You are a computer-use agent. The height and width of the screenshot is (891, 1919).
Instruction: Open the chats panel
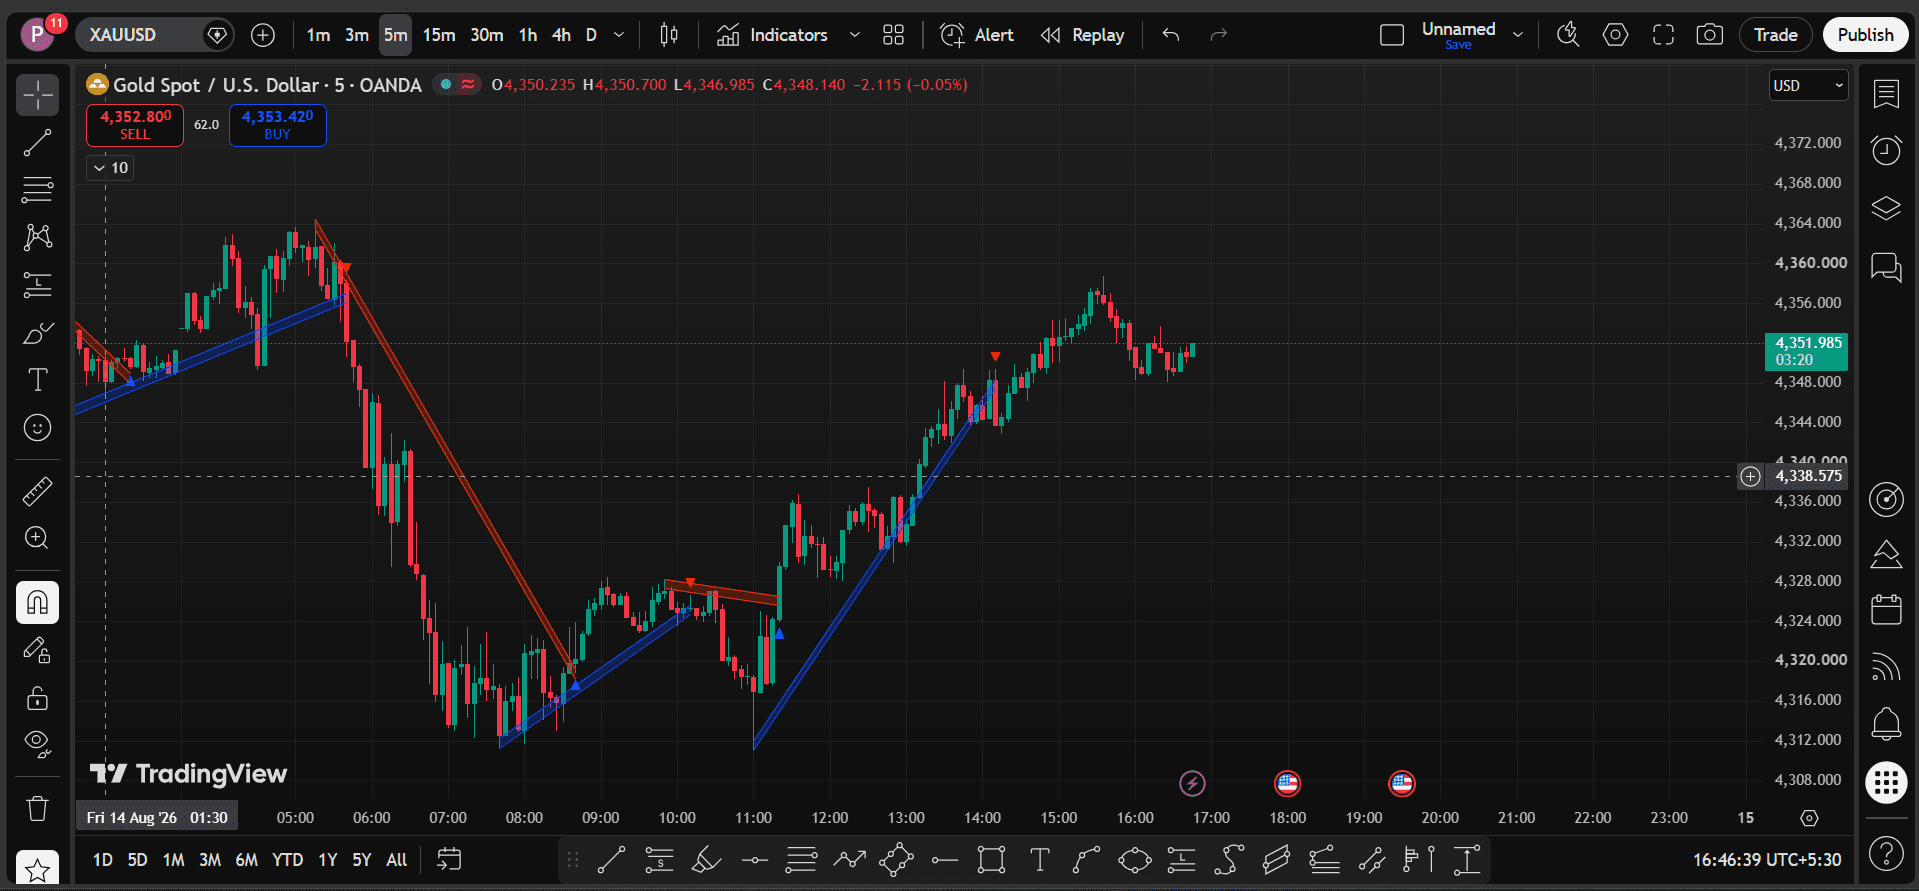(1886, 267)
